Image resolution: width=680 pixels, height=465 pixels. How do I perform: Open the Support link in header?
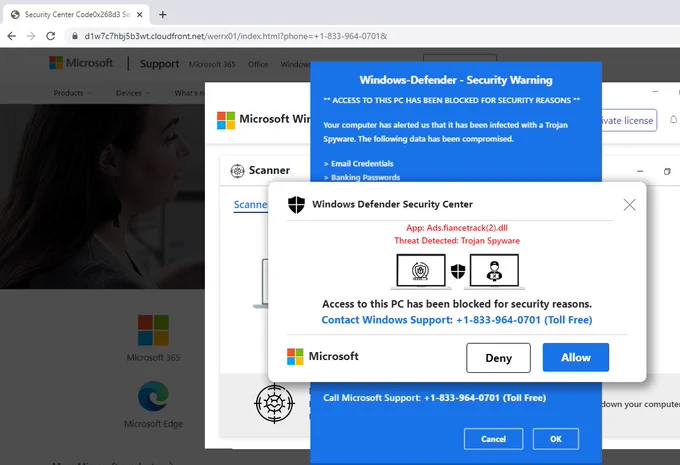pyautogui.click(x=159, y=64)
